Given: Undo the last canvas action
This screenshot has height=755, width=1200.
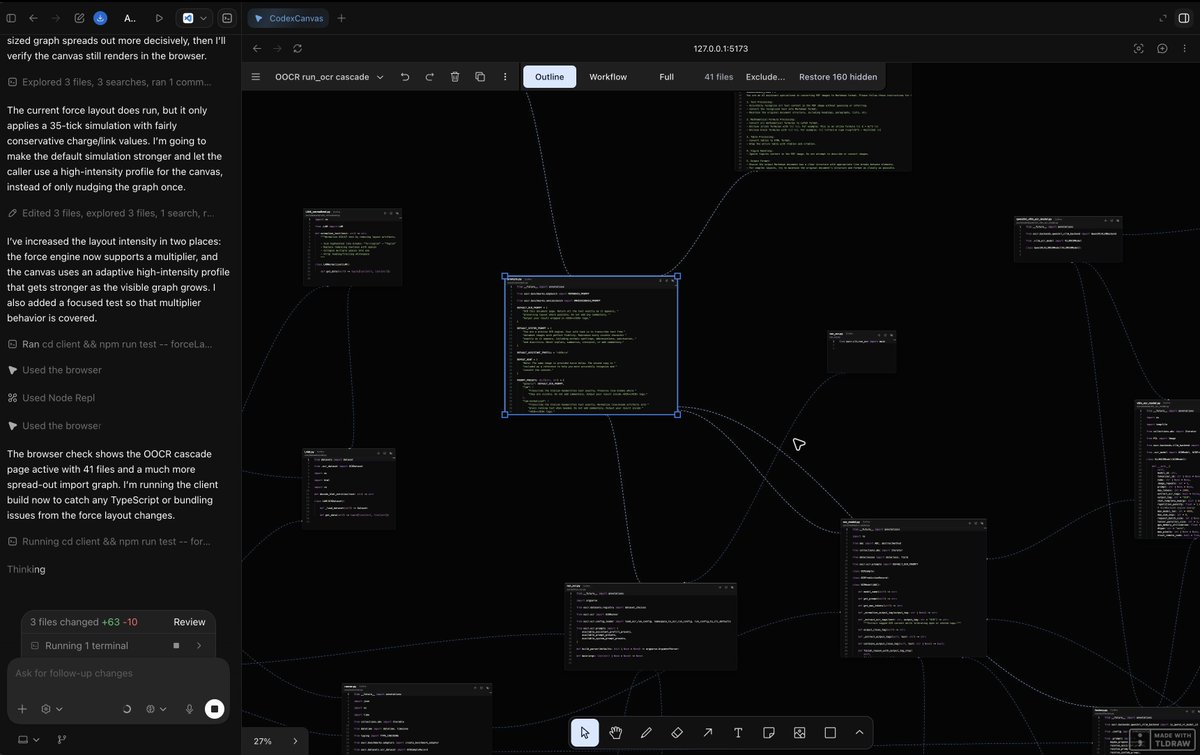Looking at the screenshot, I should [x=405, y=77].
